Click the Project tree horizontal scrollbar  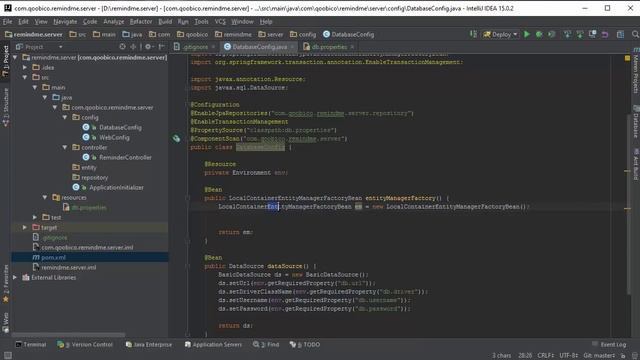point(69,334)
